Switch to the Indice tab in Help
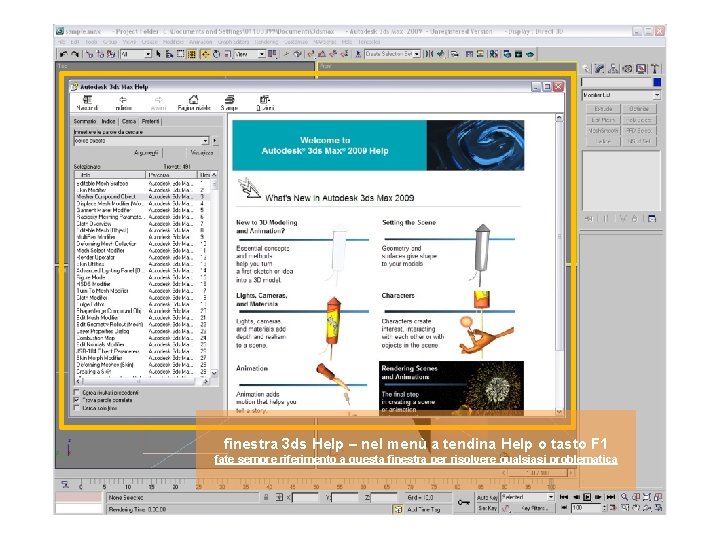Image resolution: width=720 pixels, height=540 pixels. [x=108, y=121]
